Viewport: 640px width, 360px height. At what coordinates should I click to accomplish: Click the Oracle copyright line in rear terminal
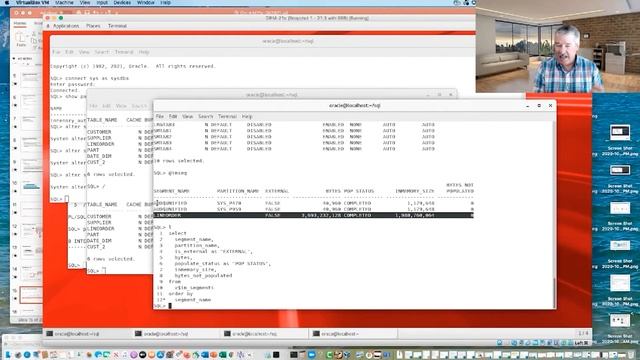[x=133, y=66]
